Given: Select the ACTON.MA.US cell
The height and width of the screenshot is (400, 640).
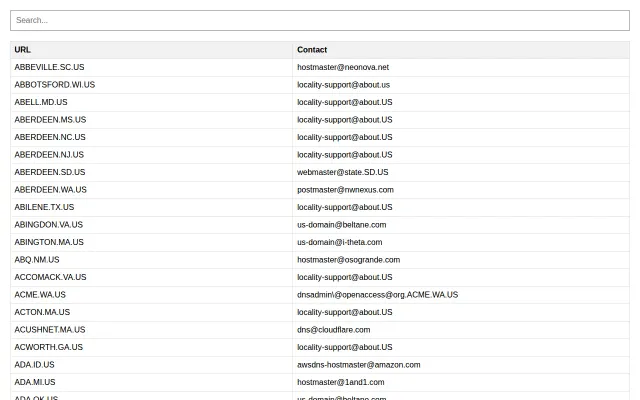Looking at the screenshot, I should pyautogui.click(x=151, y=313).
